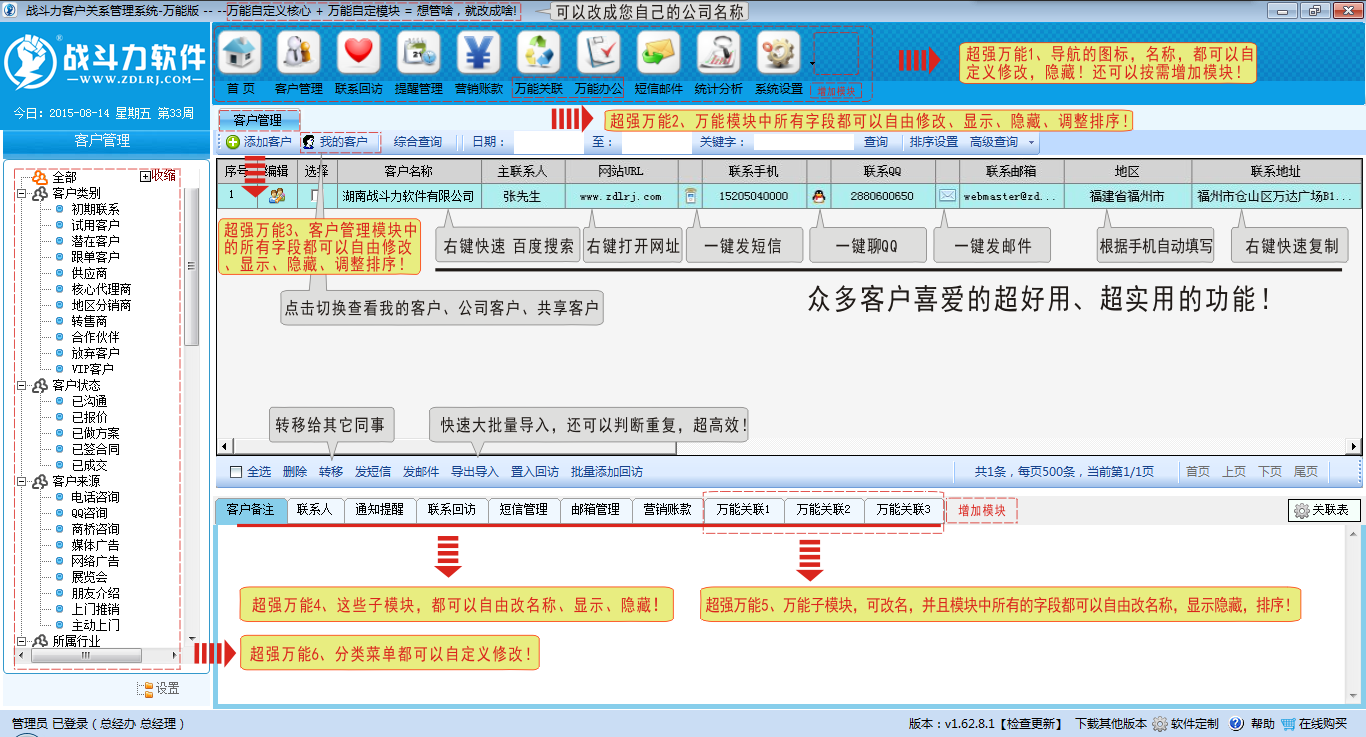Click the 导出导入 link

coord(475,472)
